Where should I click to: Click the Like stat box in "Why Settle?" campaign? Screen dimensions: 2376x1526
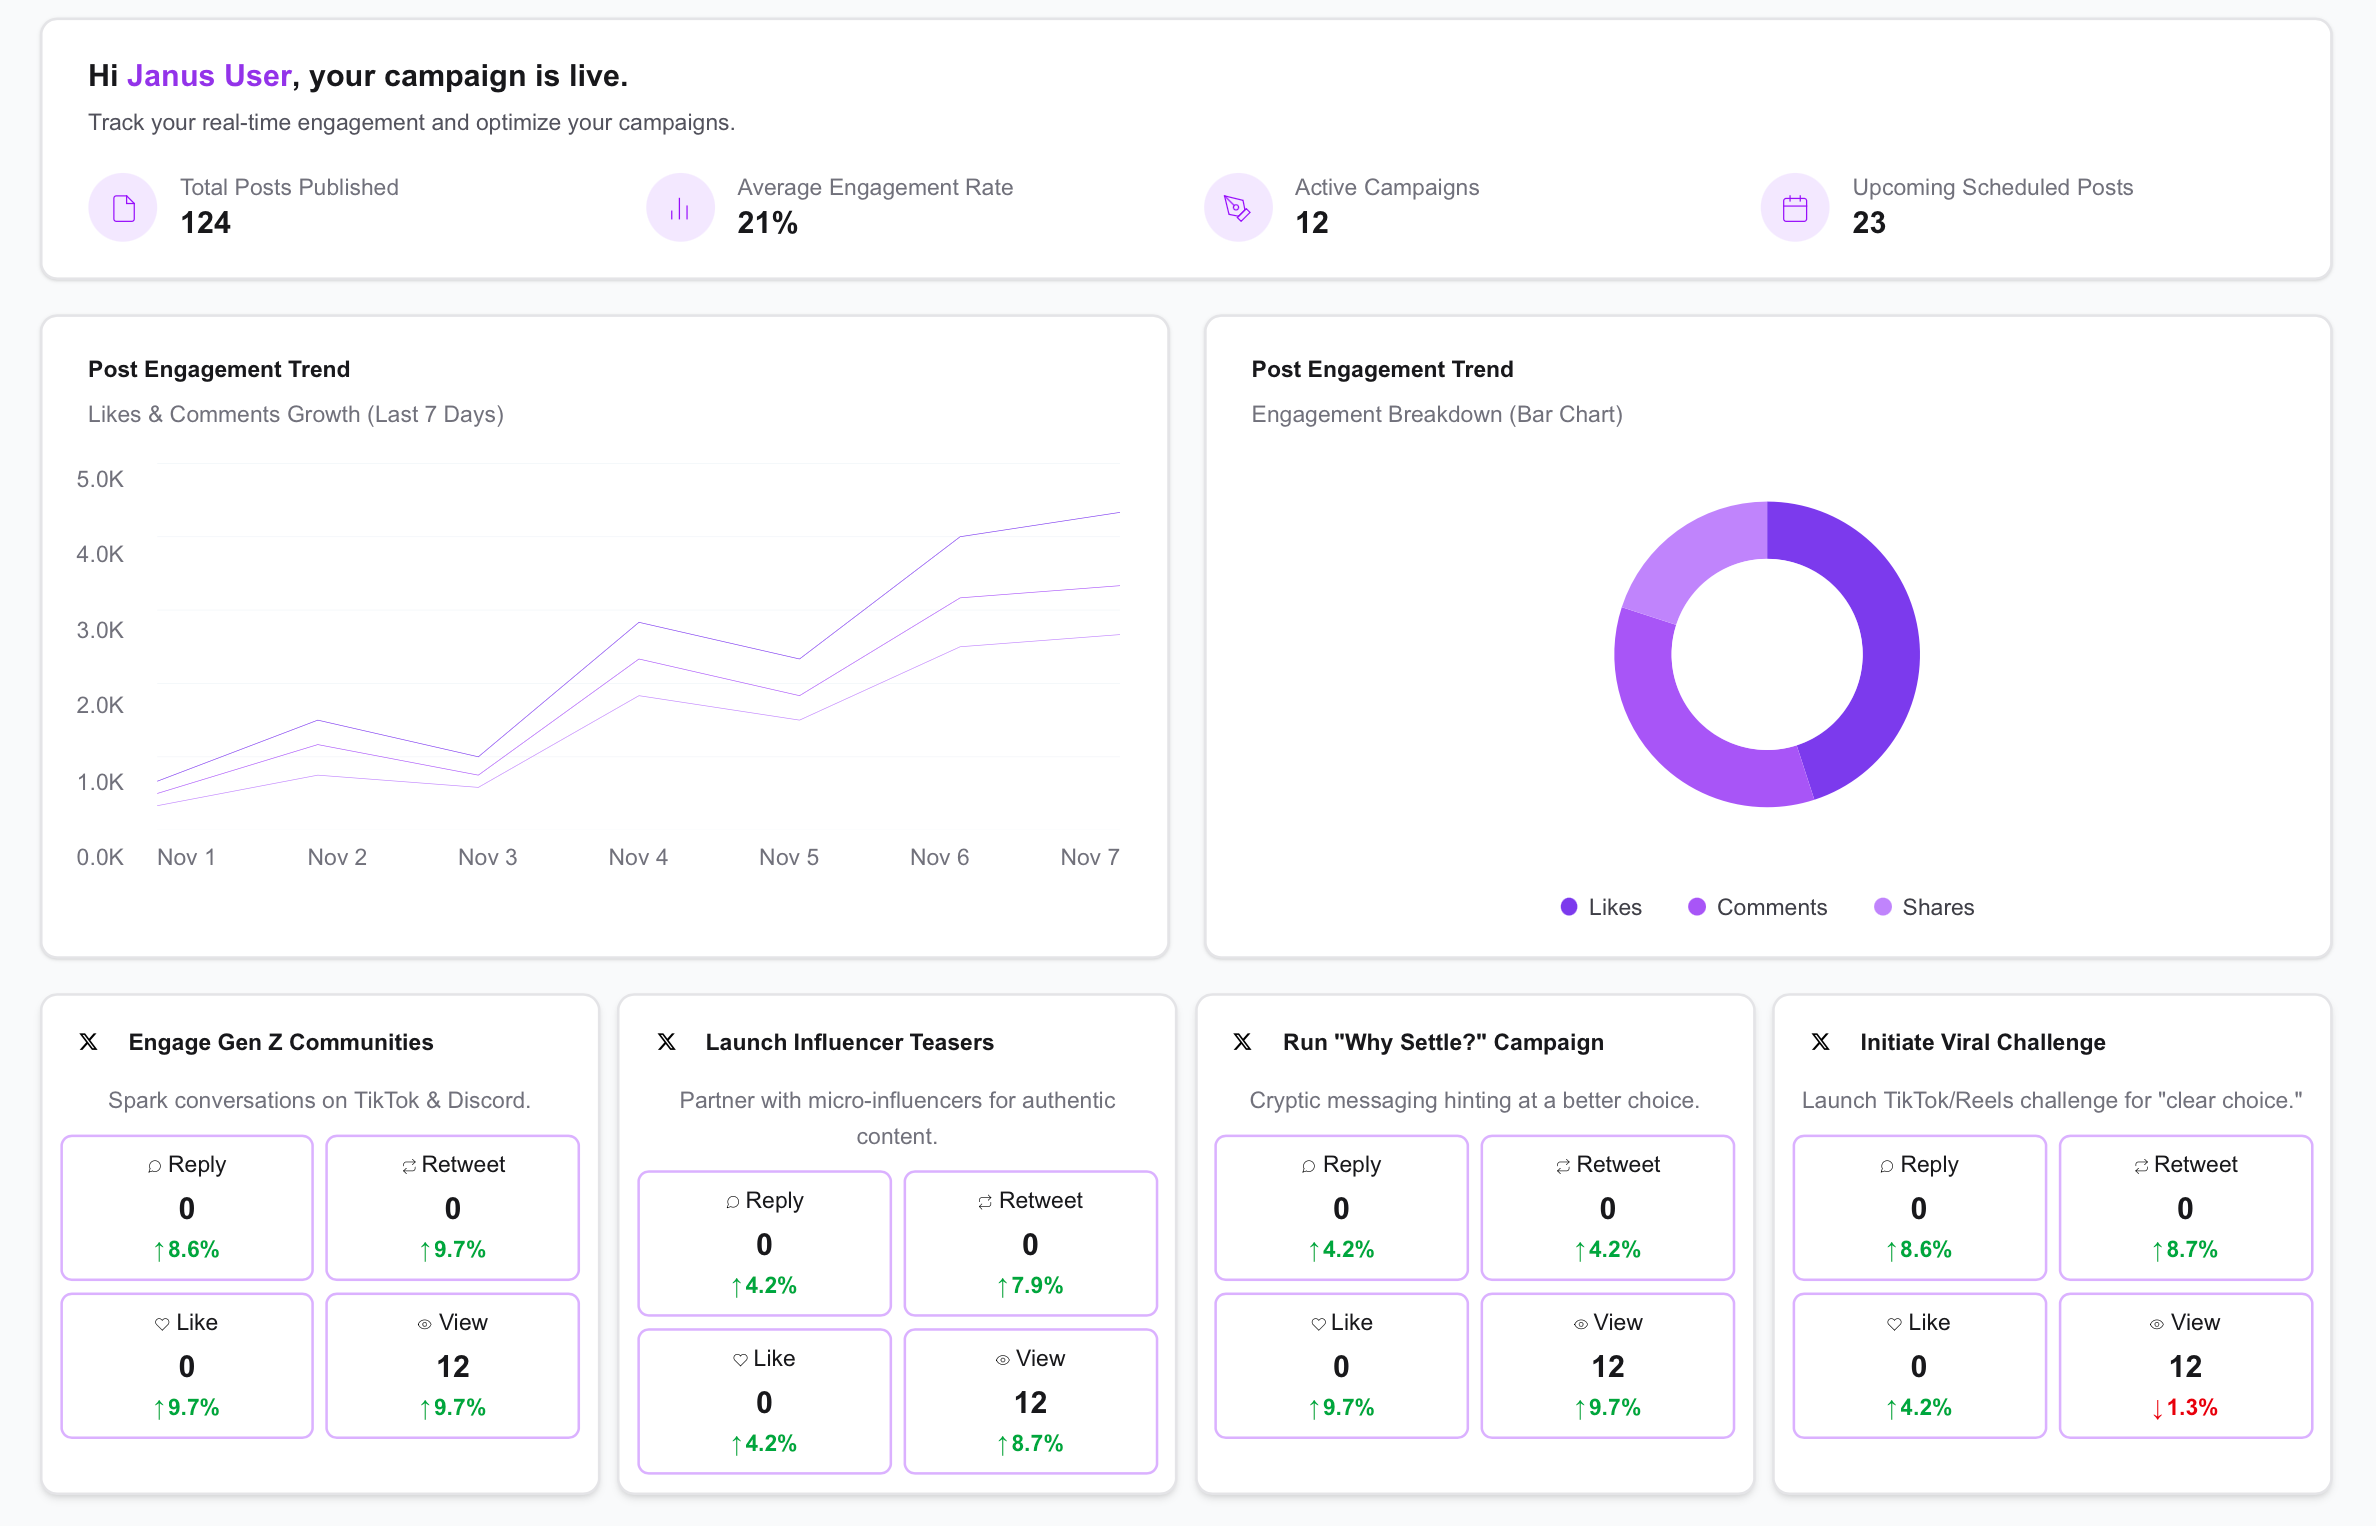(x=1341, y=1365)
